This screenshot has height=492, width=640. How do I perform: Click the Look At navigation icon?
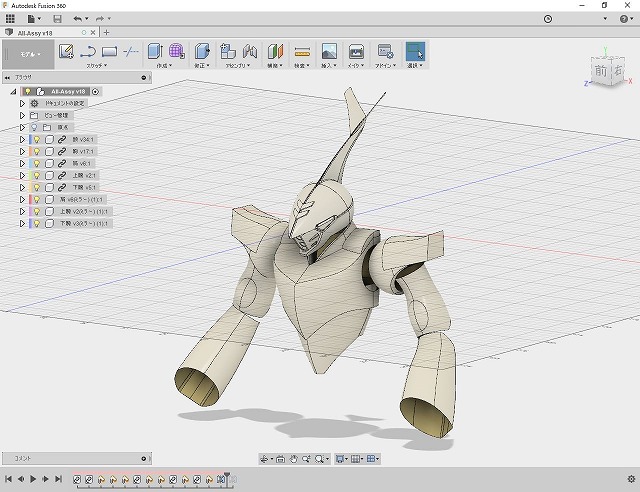(x=280, y=459)
